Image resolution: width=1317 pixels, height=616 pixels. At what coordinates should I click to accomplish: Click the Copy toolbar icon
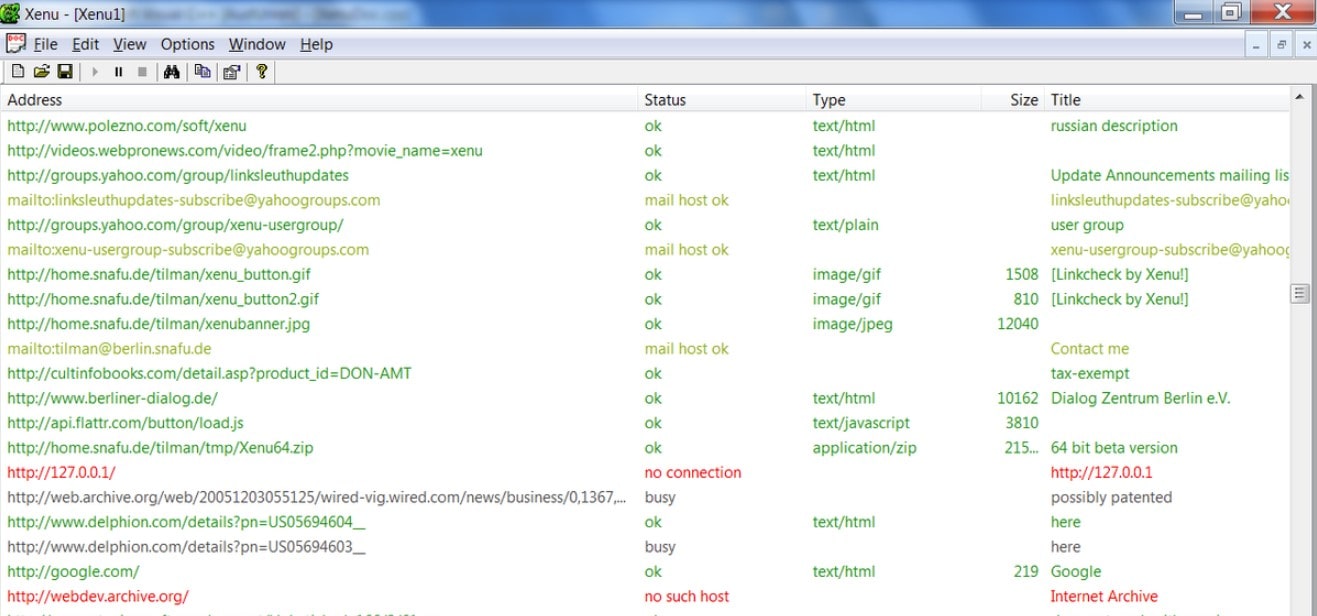[x=202, y=72]
